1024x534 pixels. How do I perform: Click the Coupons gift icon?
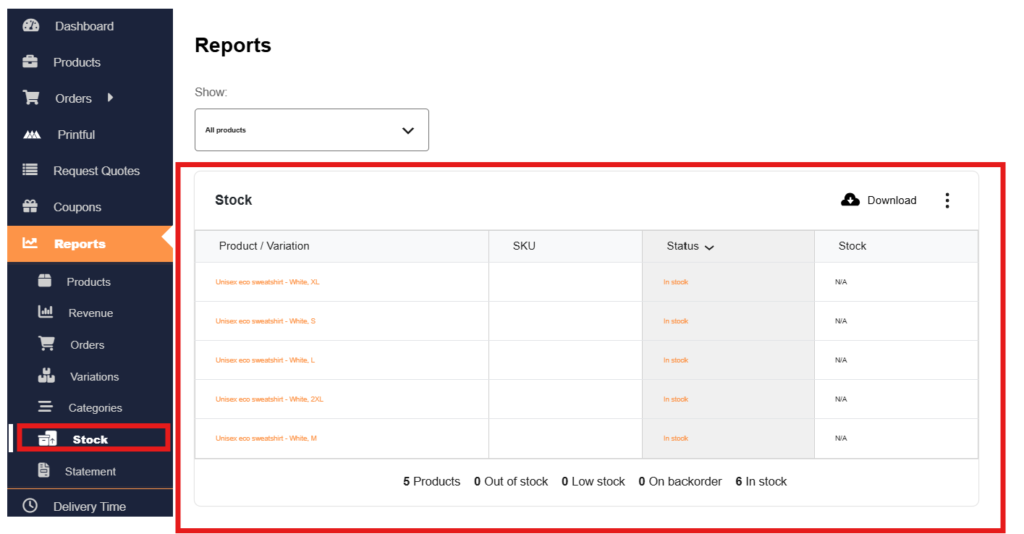[x=30, y=207]
